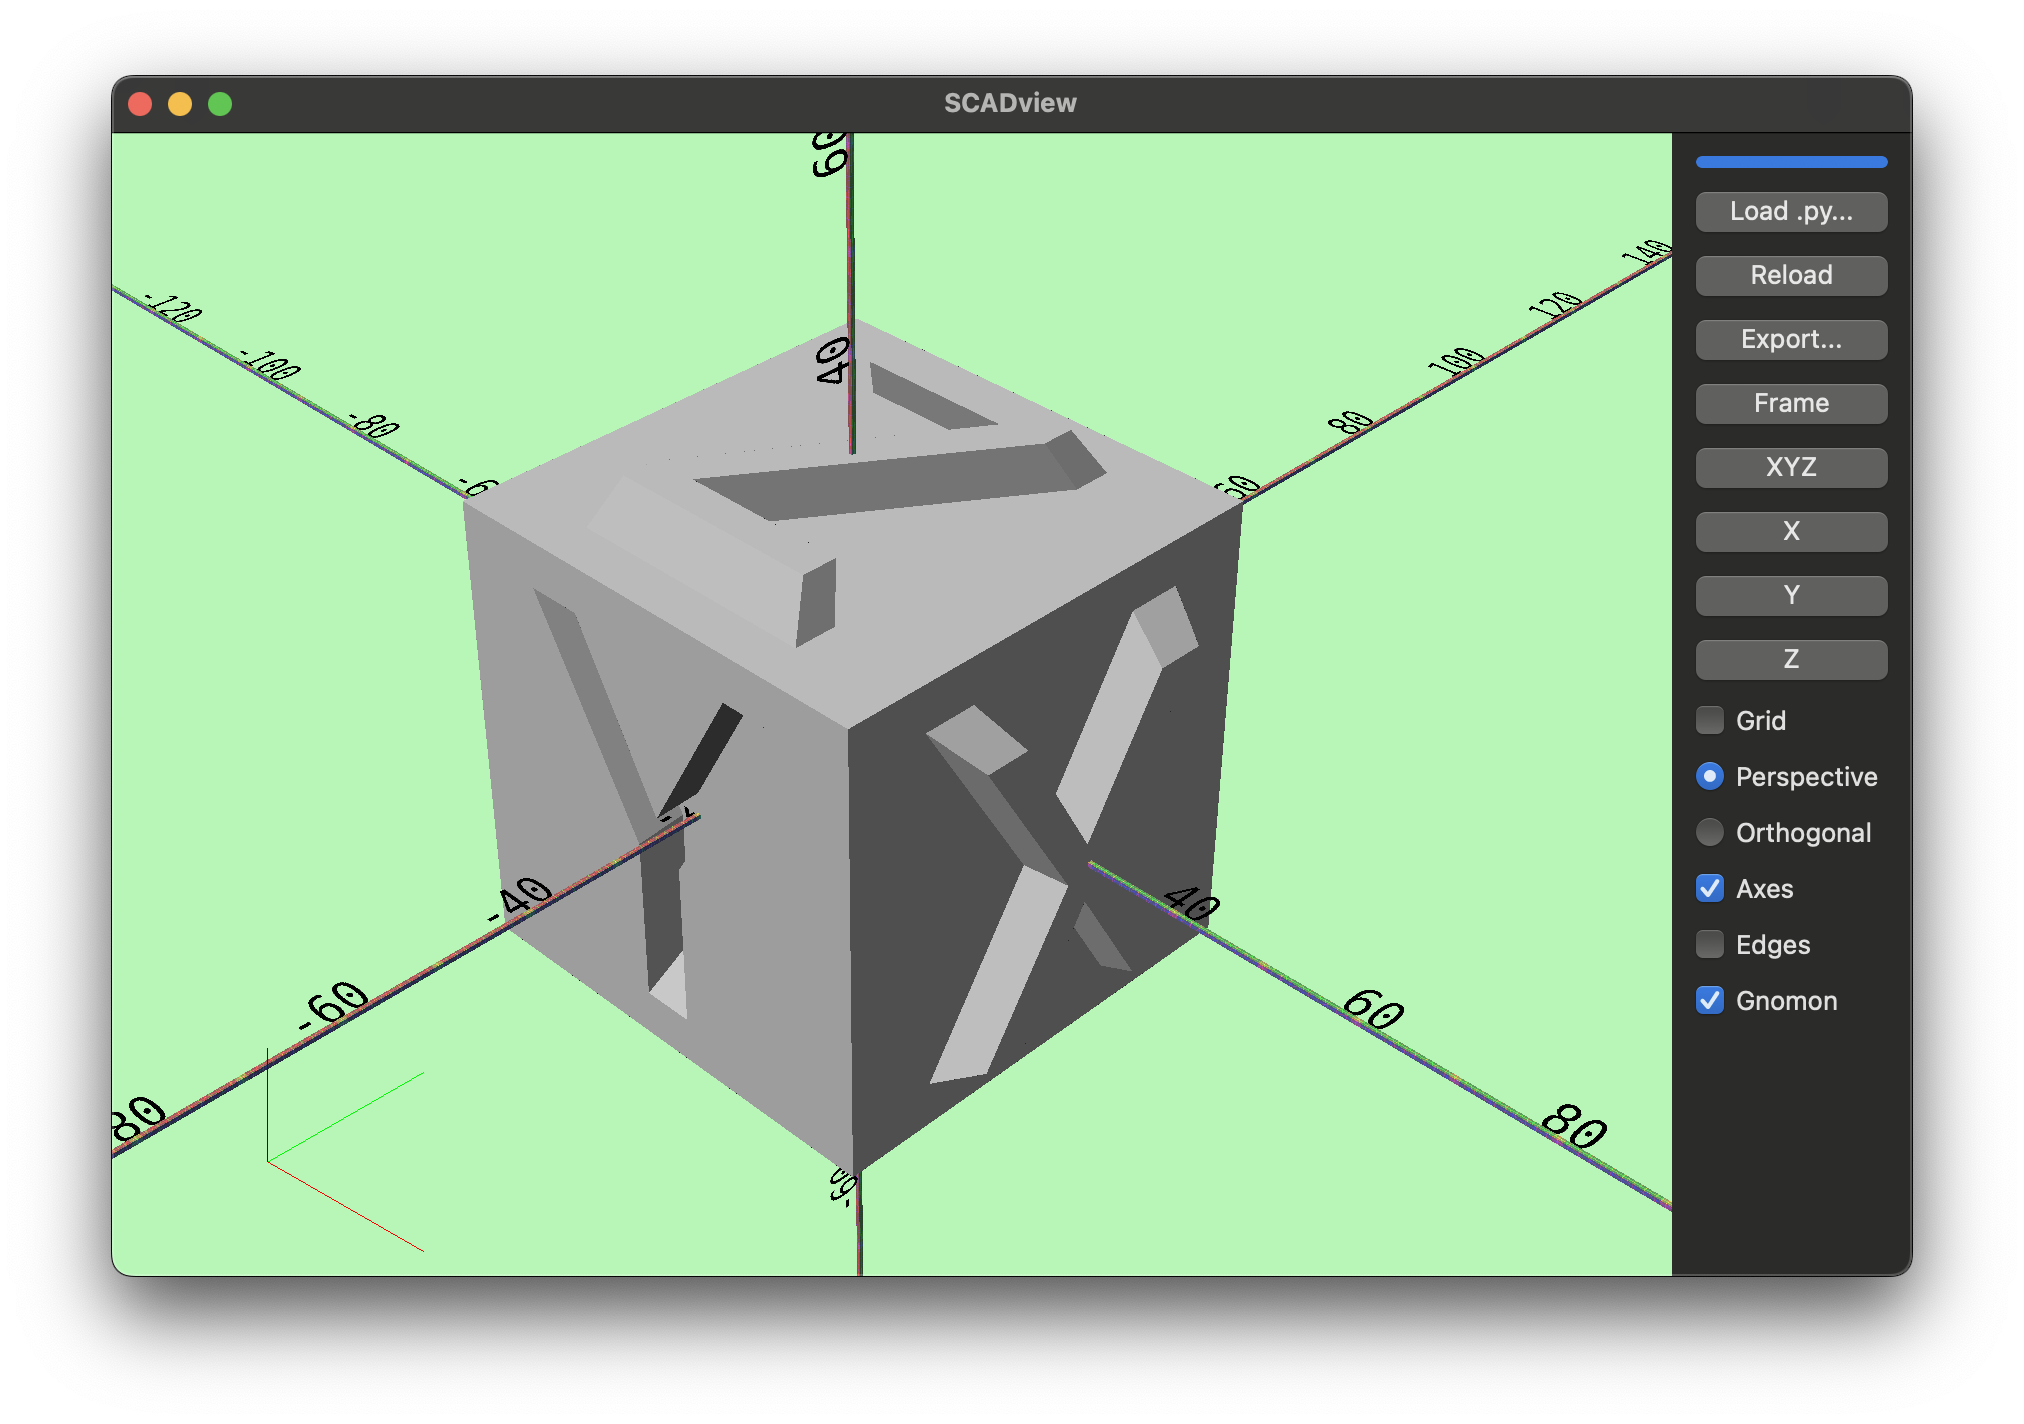Click the SCADview title bar
Image resolution: width=2024 pixels, height=1424 pixels.
point(1010,102)
